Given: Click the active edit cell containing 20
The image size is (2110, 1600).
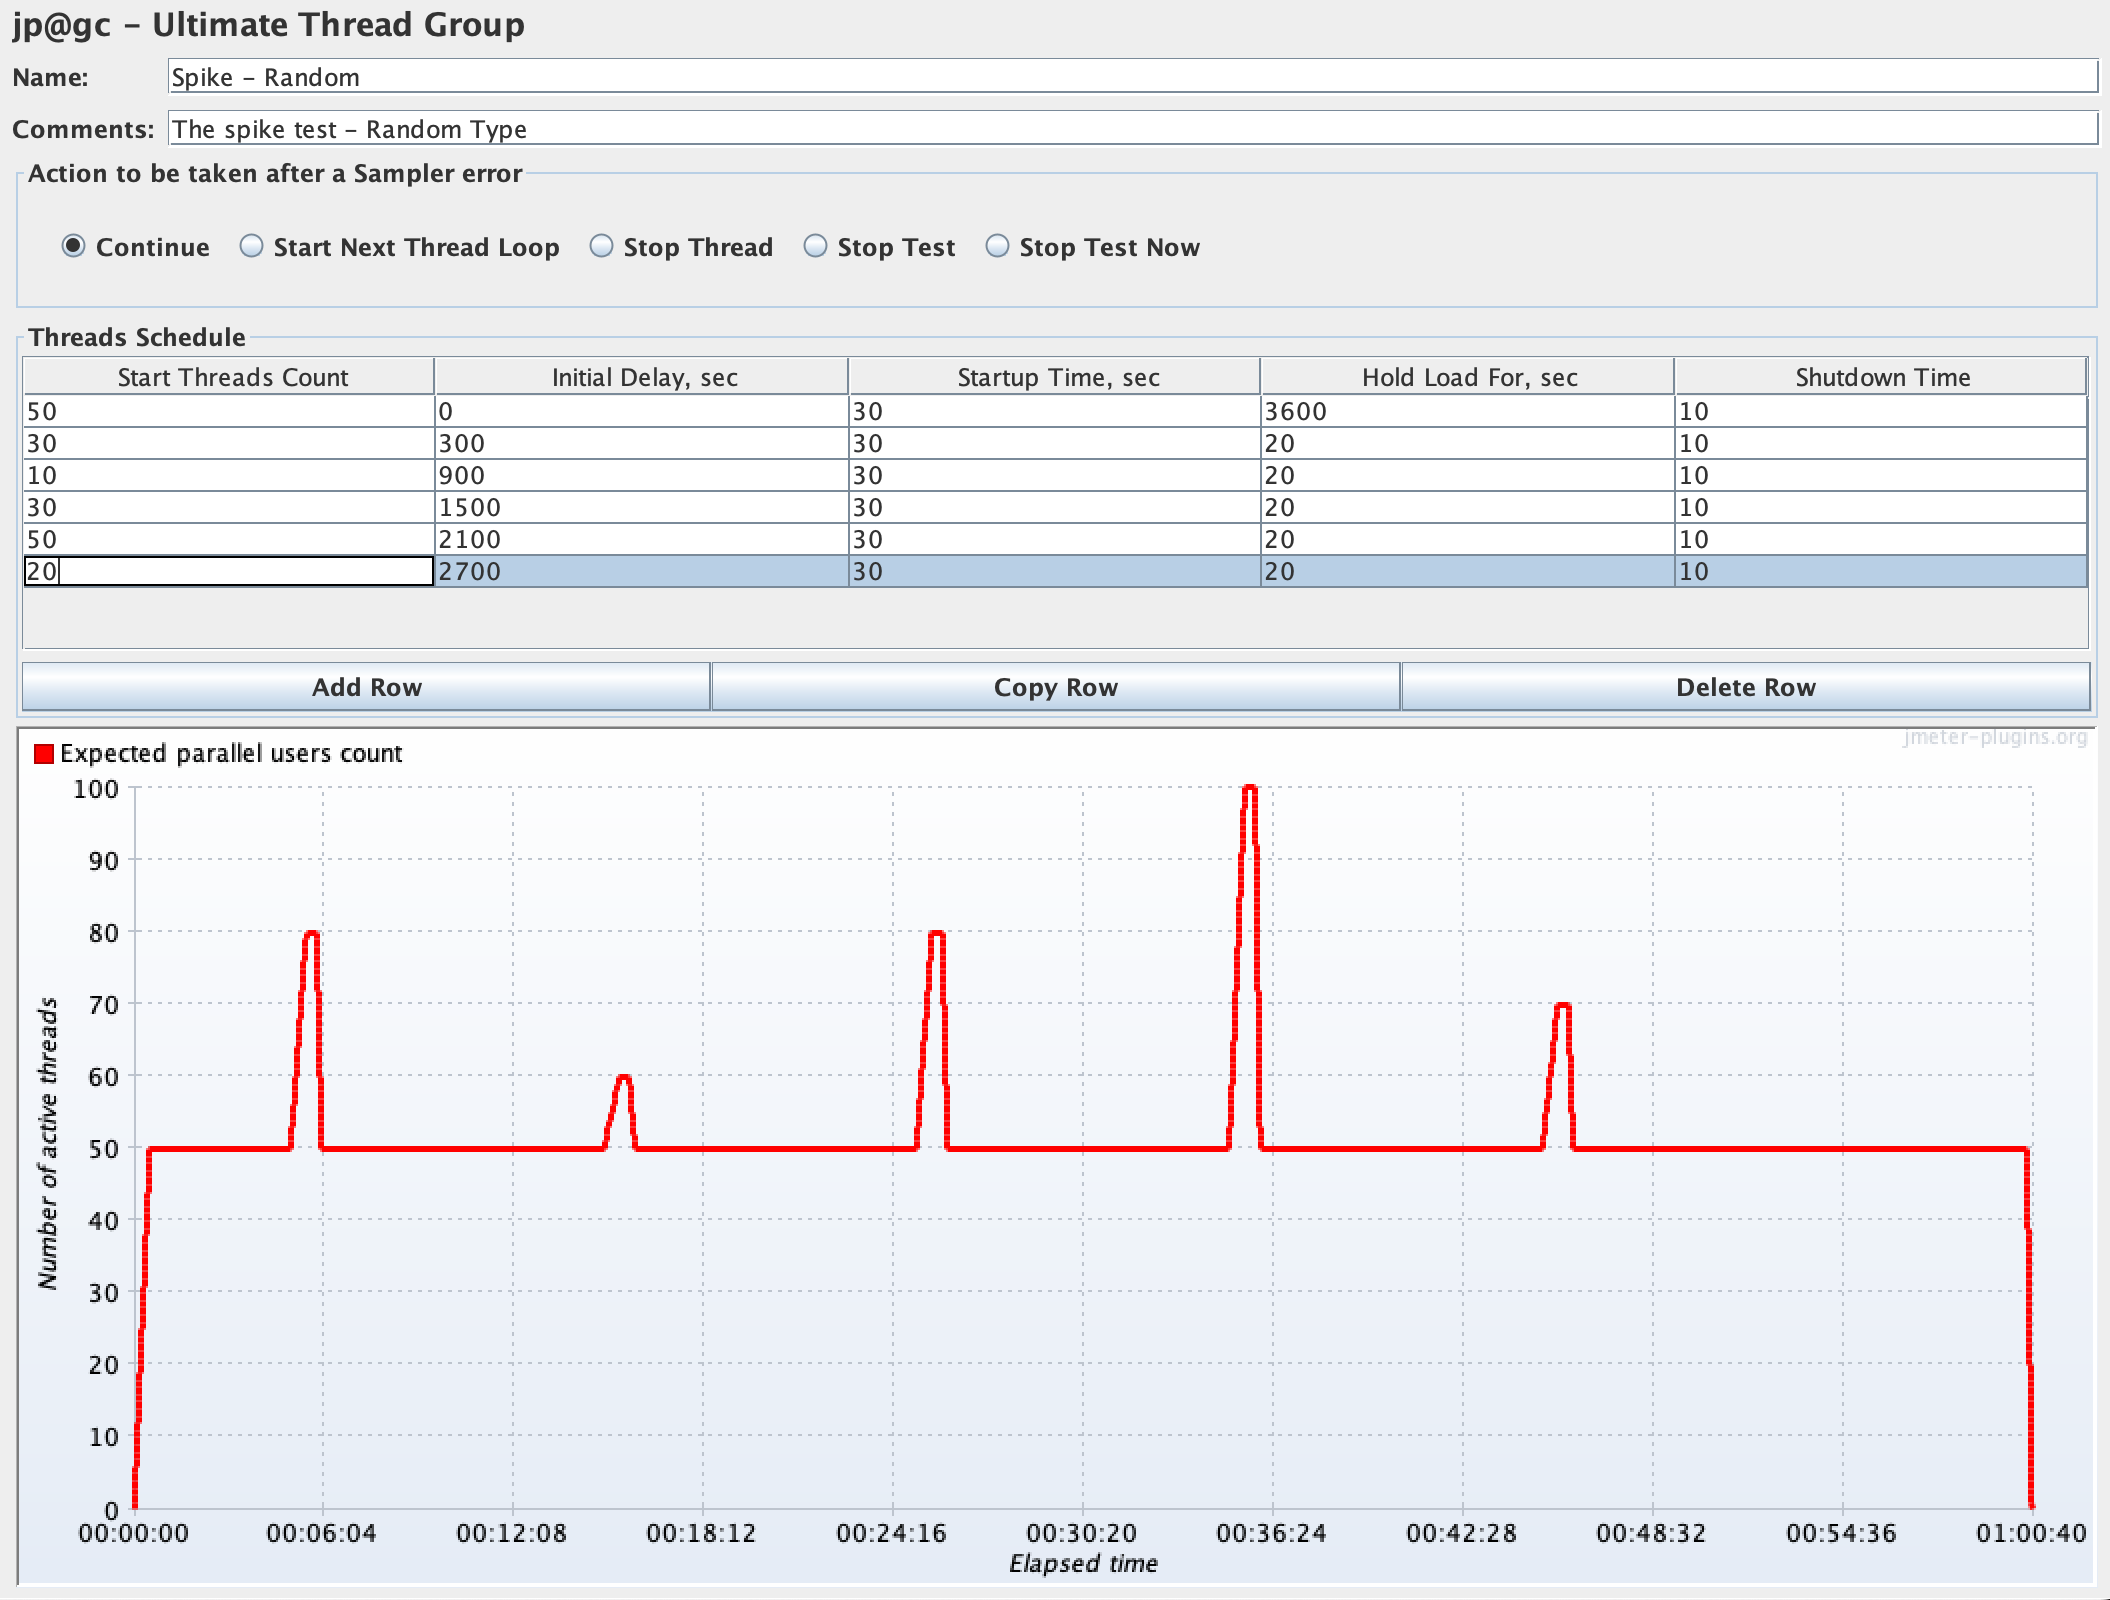Looking at the screenshot, I should tap(228, 571).
